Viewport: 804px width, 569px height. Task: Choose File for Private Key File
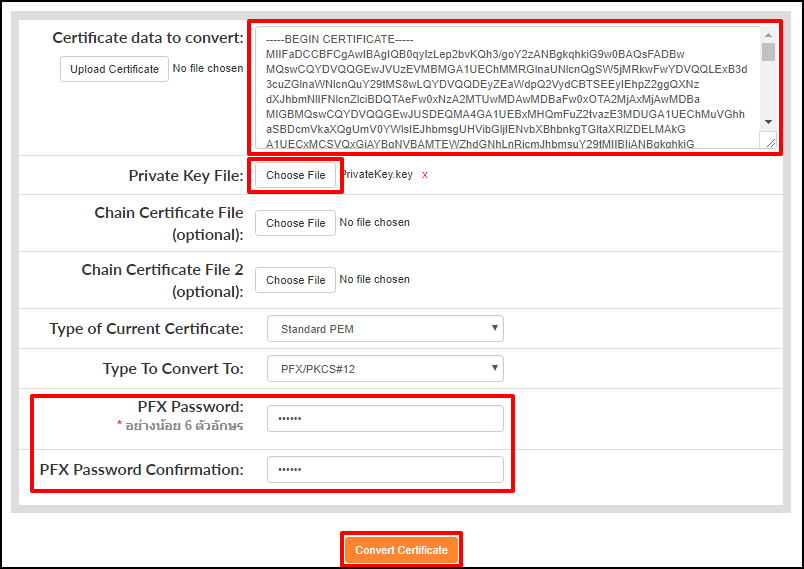[296, 175]
